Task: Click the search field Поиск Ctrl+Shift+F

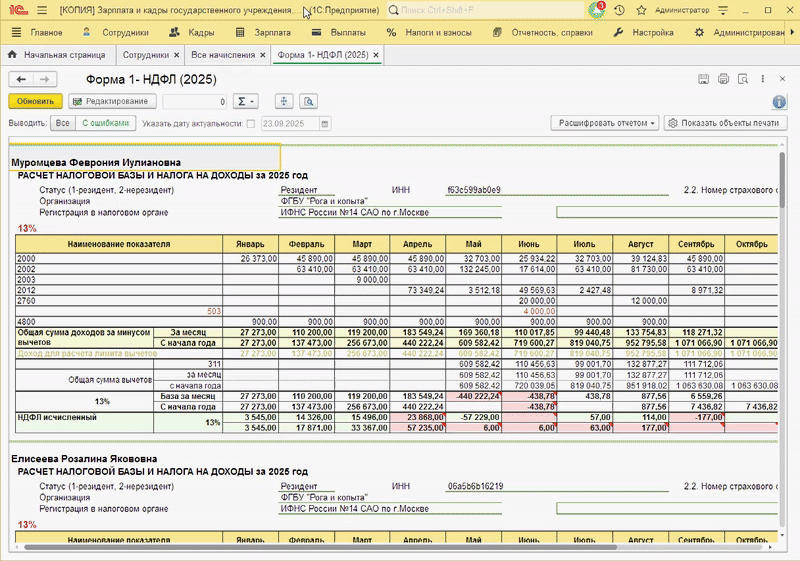Action: pyautogui.click(x=485, y=10)
